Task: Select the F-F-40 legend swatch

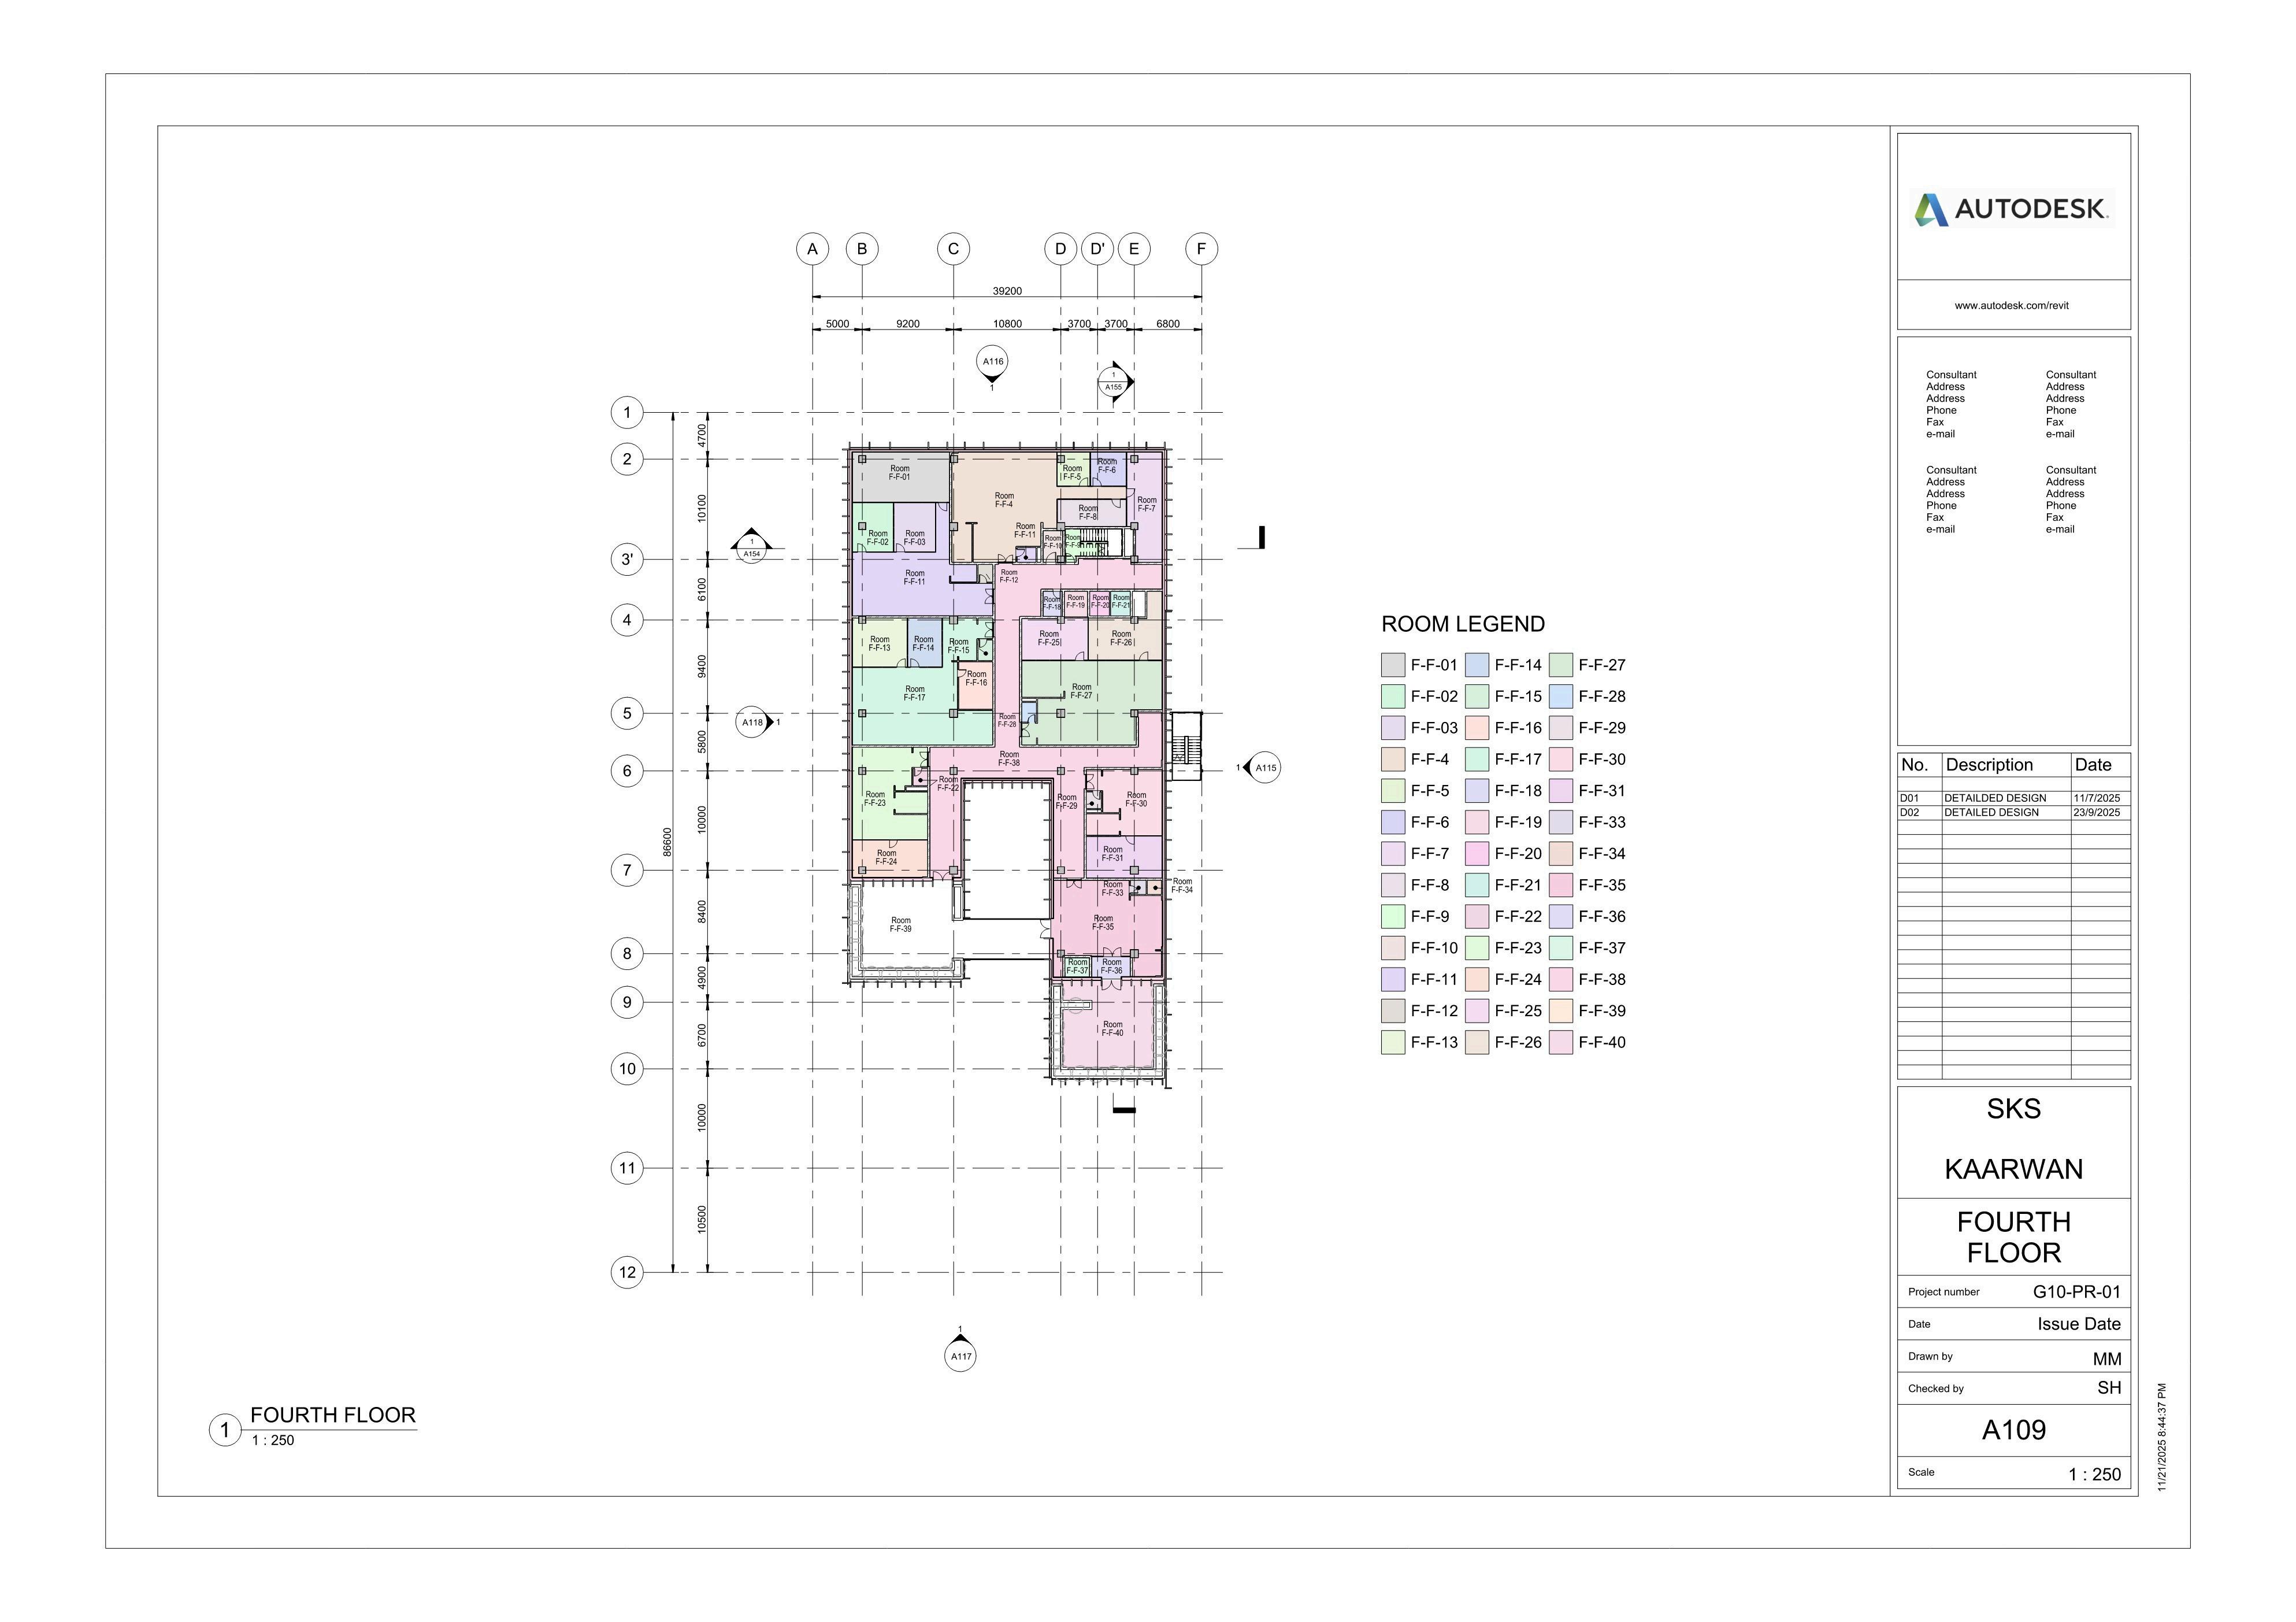Action: pos(1561,1042)
